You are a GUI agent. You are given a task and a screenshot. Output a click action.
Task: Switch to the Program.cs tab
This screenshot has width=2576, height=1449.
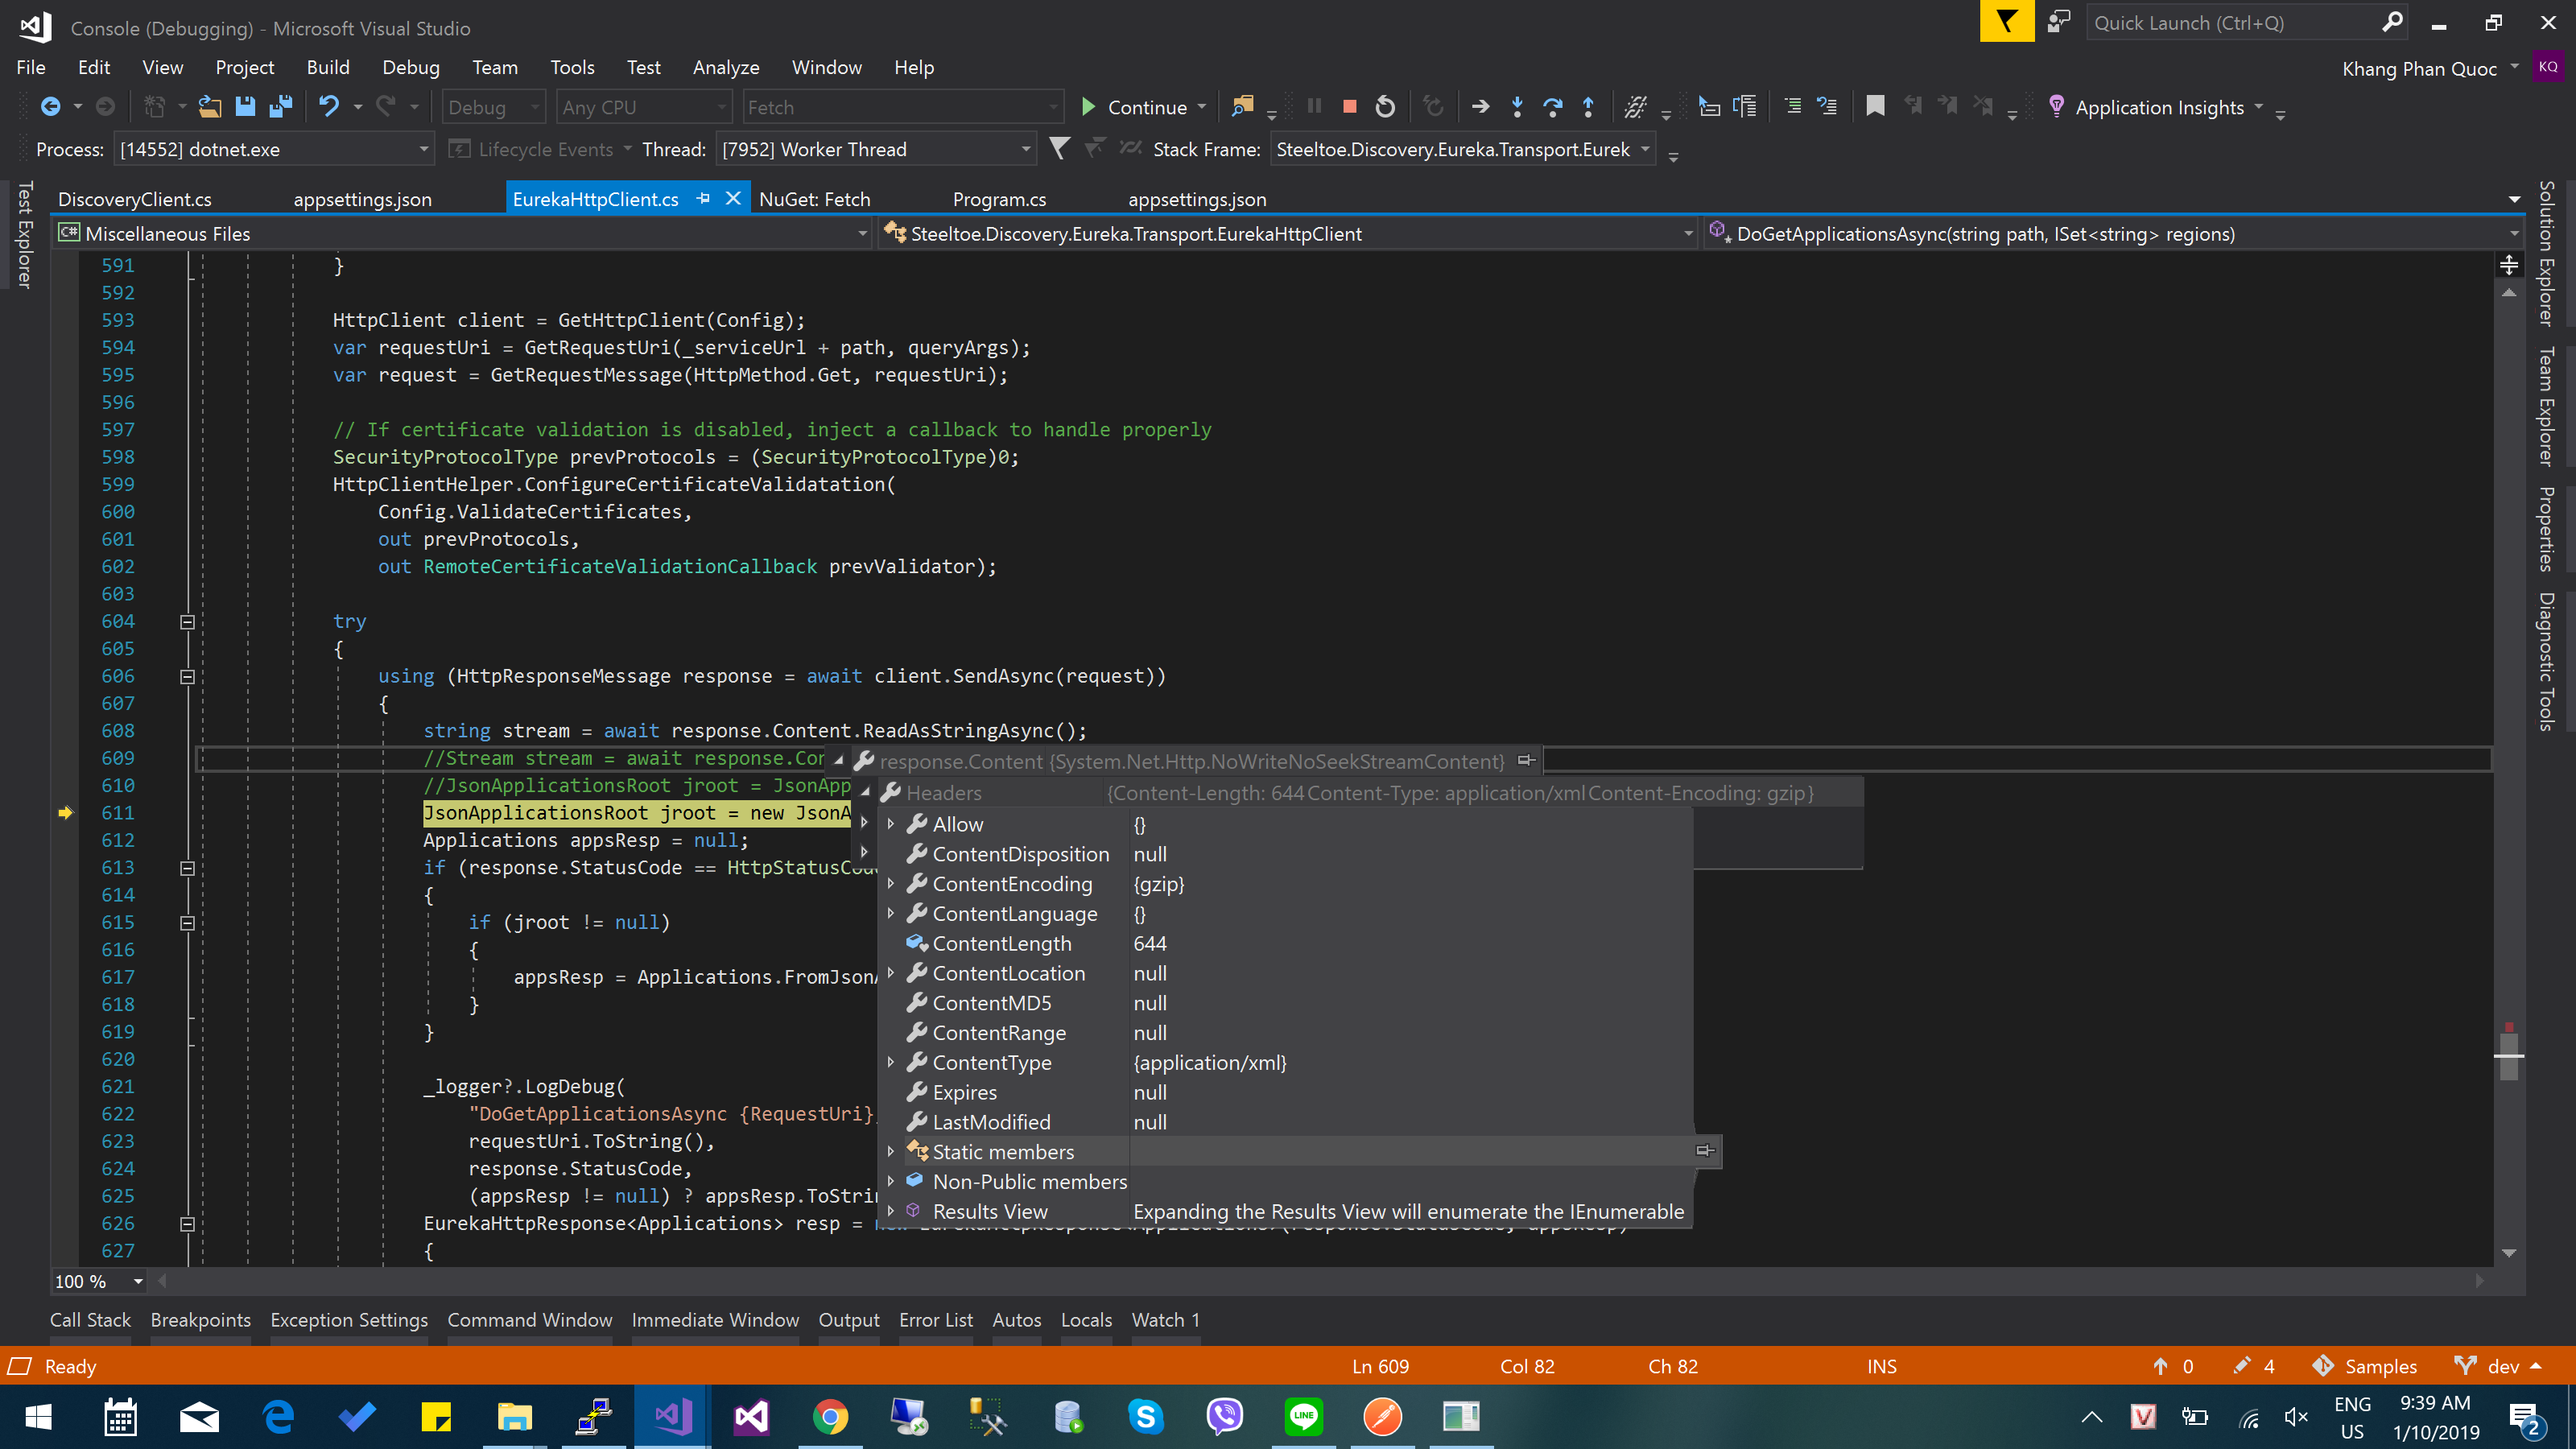(x=999, y=199)
